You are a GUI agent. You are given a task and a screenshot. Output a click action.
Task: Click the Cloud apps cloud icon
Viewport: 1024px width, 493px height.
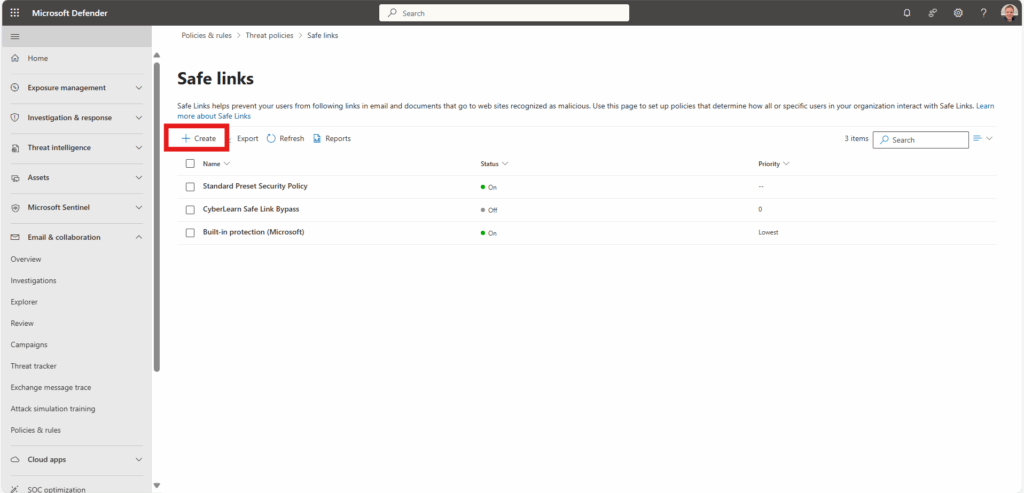15,460
